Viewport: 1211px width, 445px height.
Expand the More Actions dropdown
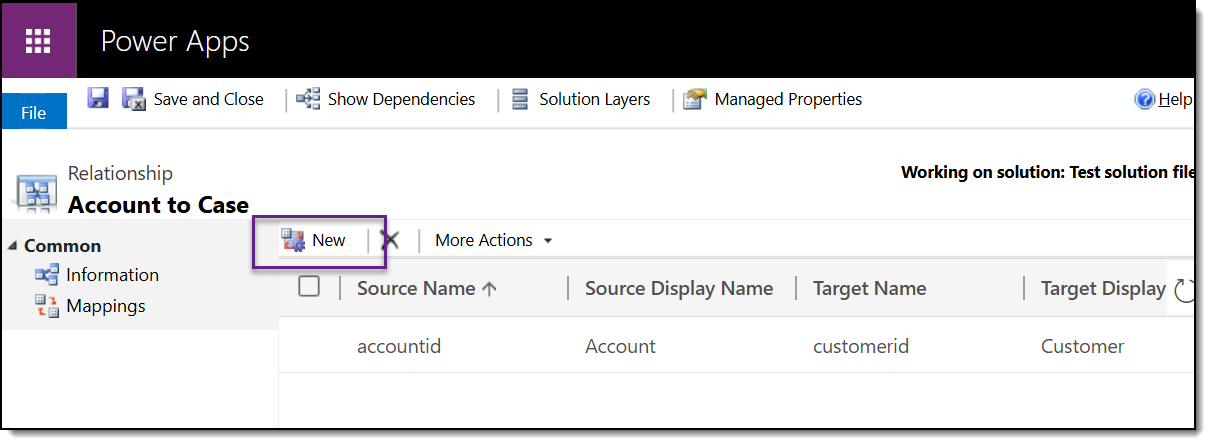click(493, 240)
